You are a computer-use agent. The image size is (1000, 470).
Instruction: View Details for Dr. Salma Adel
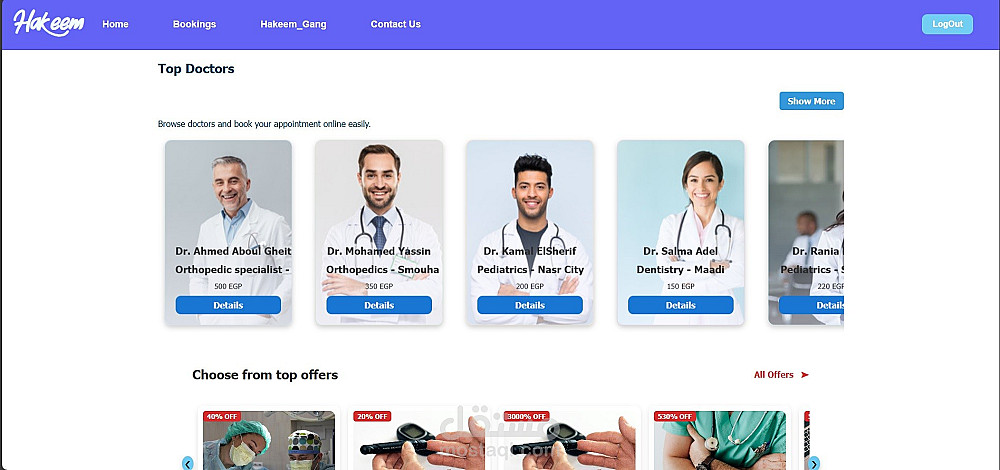680,305
